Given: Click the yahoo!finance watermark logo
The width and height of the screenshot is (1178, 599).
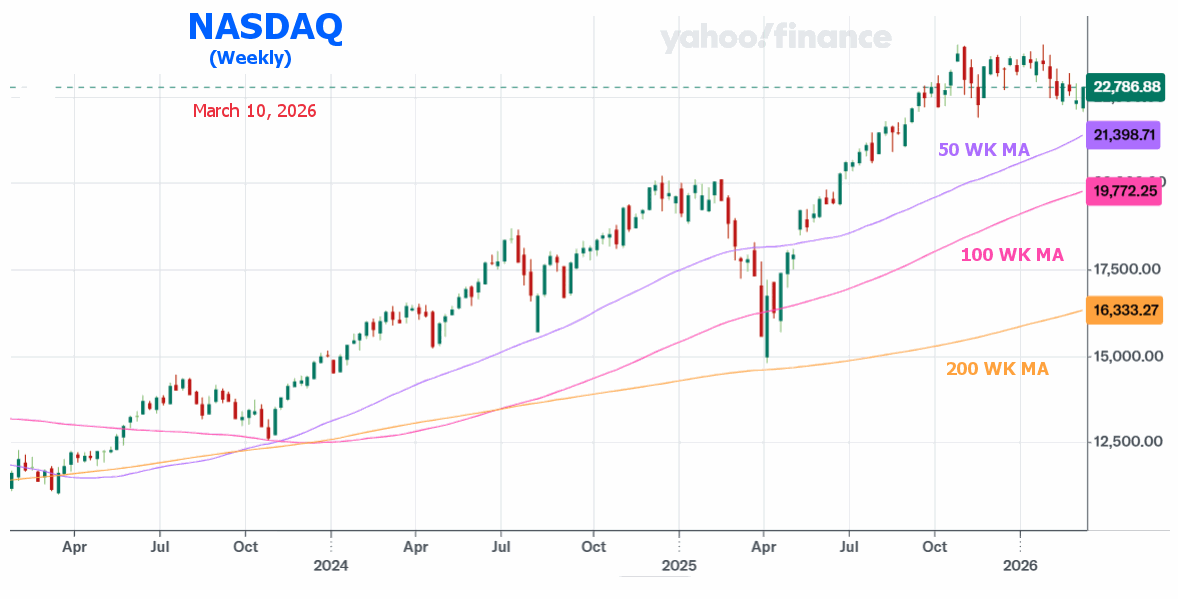Looking at the screenshot, I should (x=775, y=38).
